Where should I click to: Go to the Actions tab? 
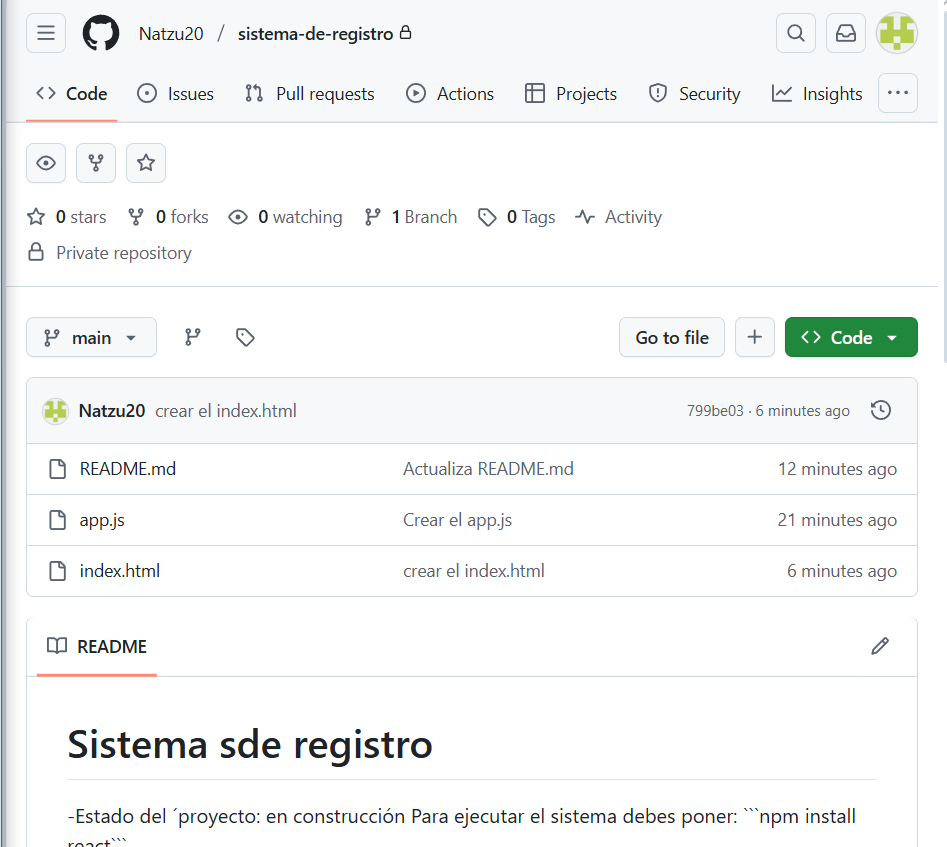pos(450,94)
